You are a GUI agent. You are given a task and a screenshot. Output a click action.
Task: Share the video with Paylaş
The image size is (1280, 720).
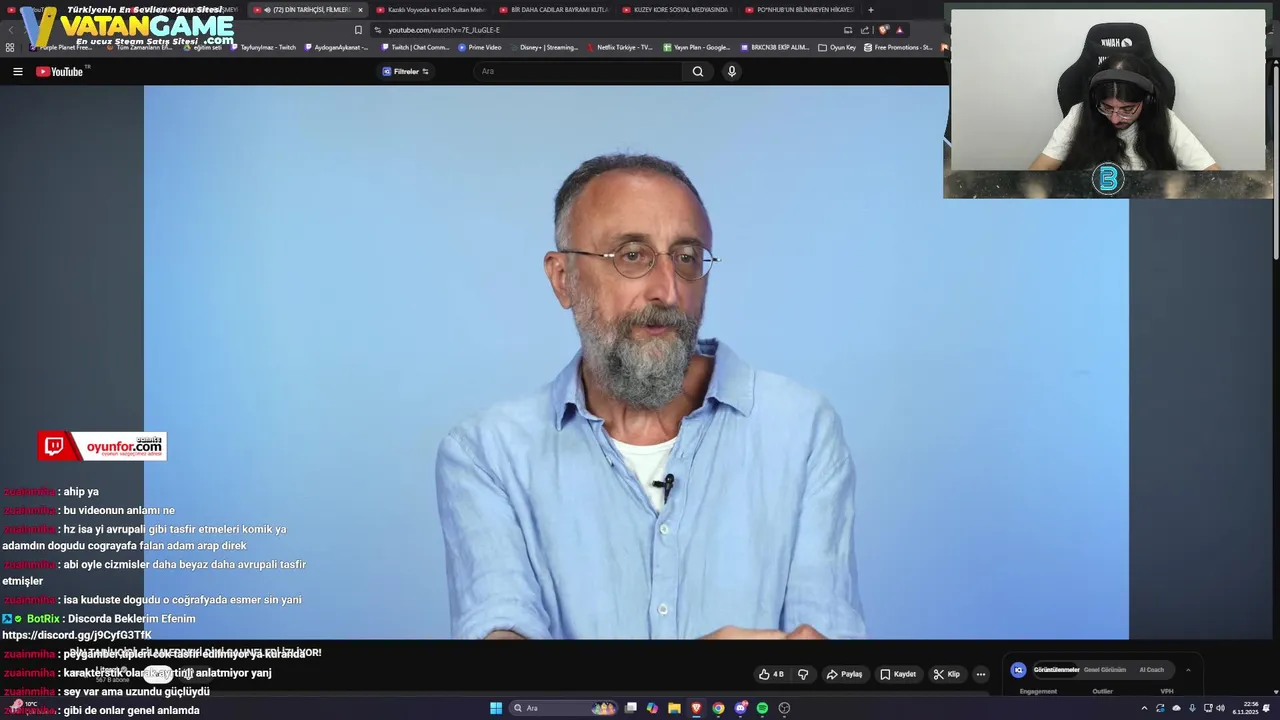(844, 674)
